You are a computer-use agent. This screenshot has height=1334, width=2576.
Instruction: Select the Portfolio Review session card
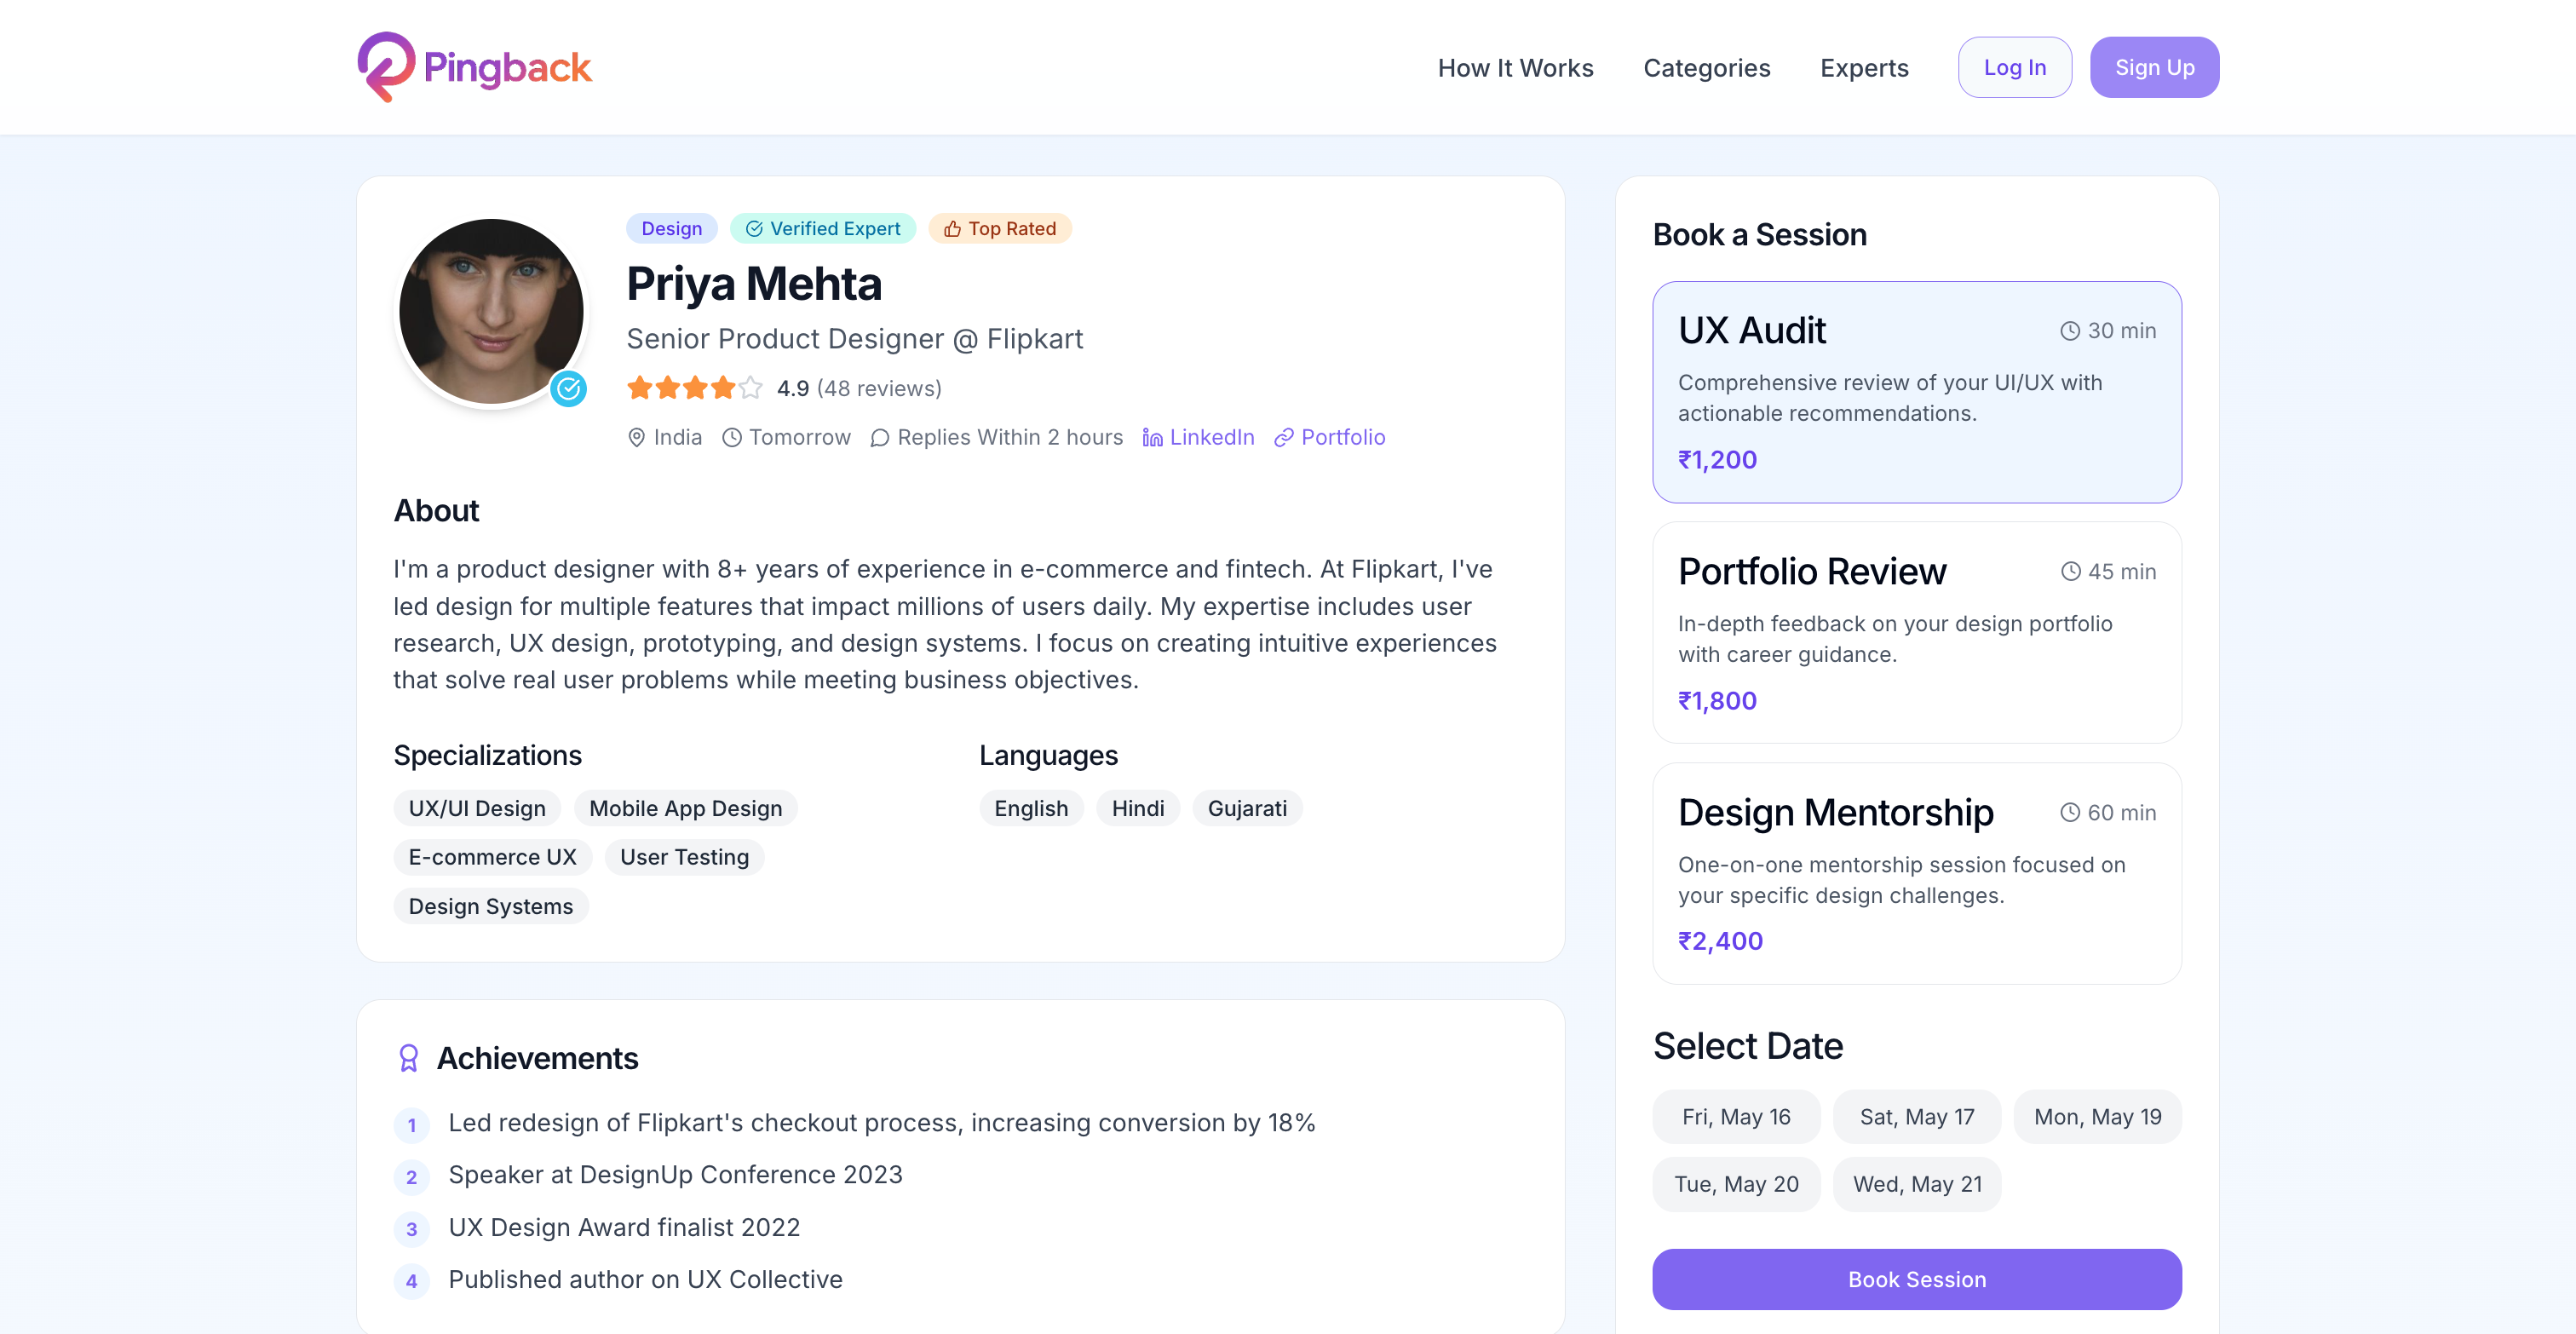(1916, 632)
